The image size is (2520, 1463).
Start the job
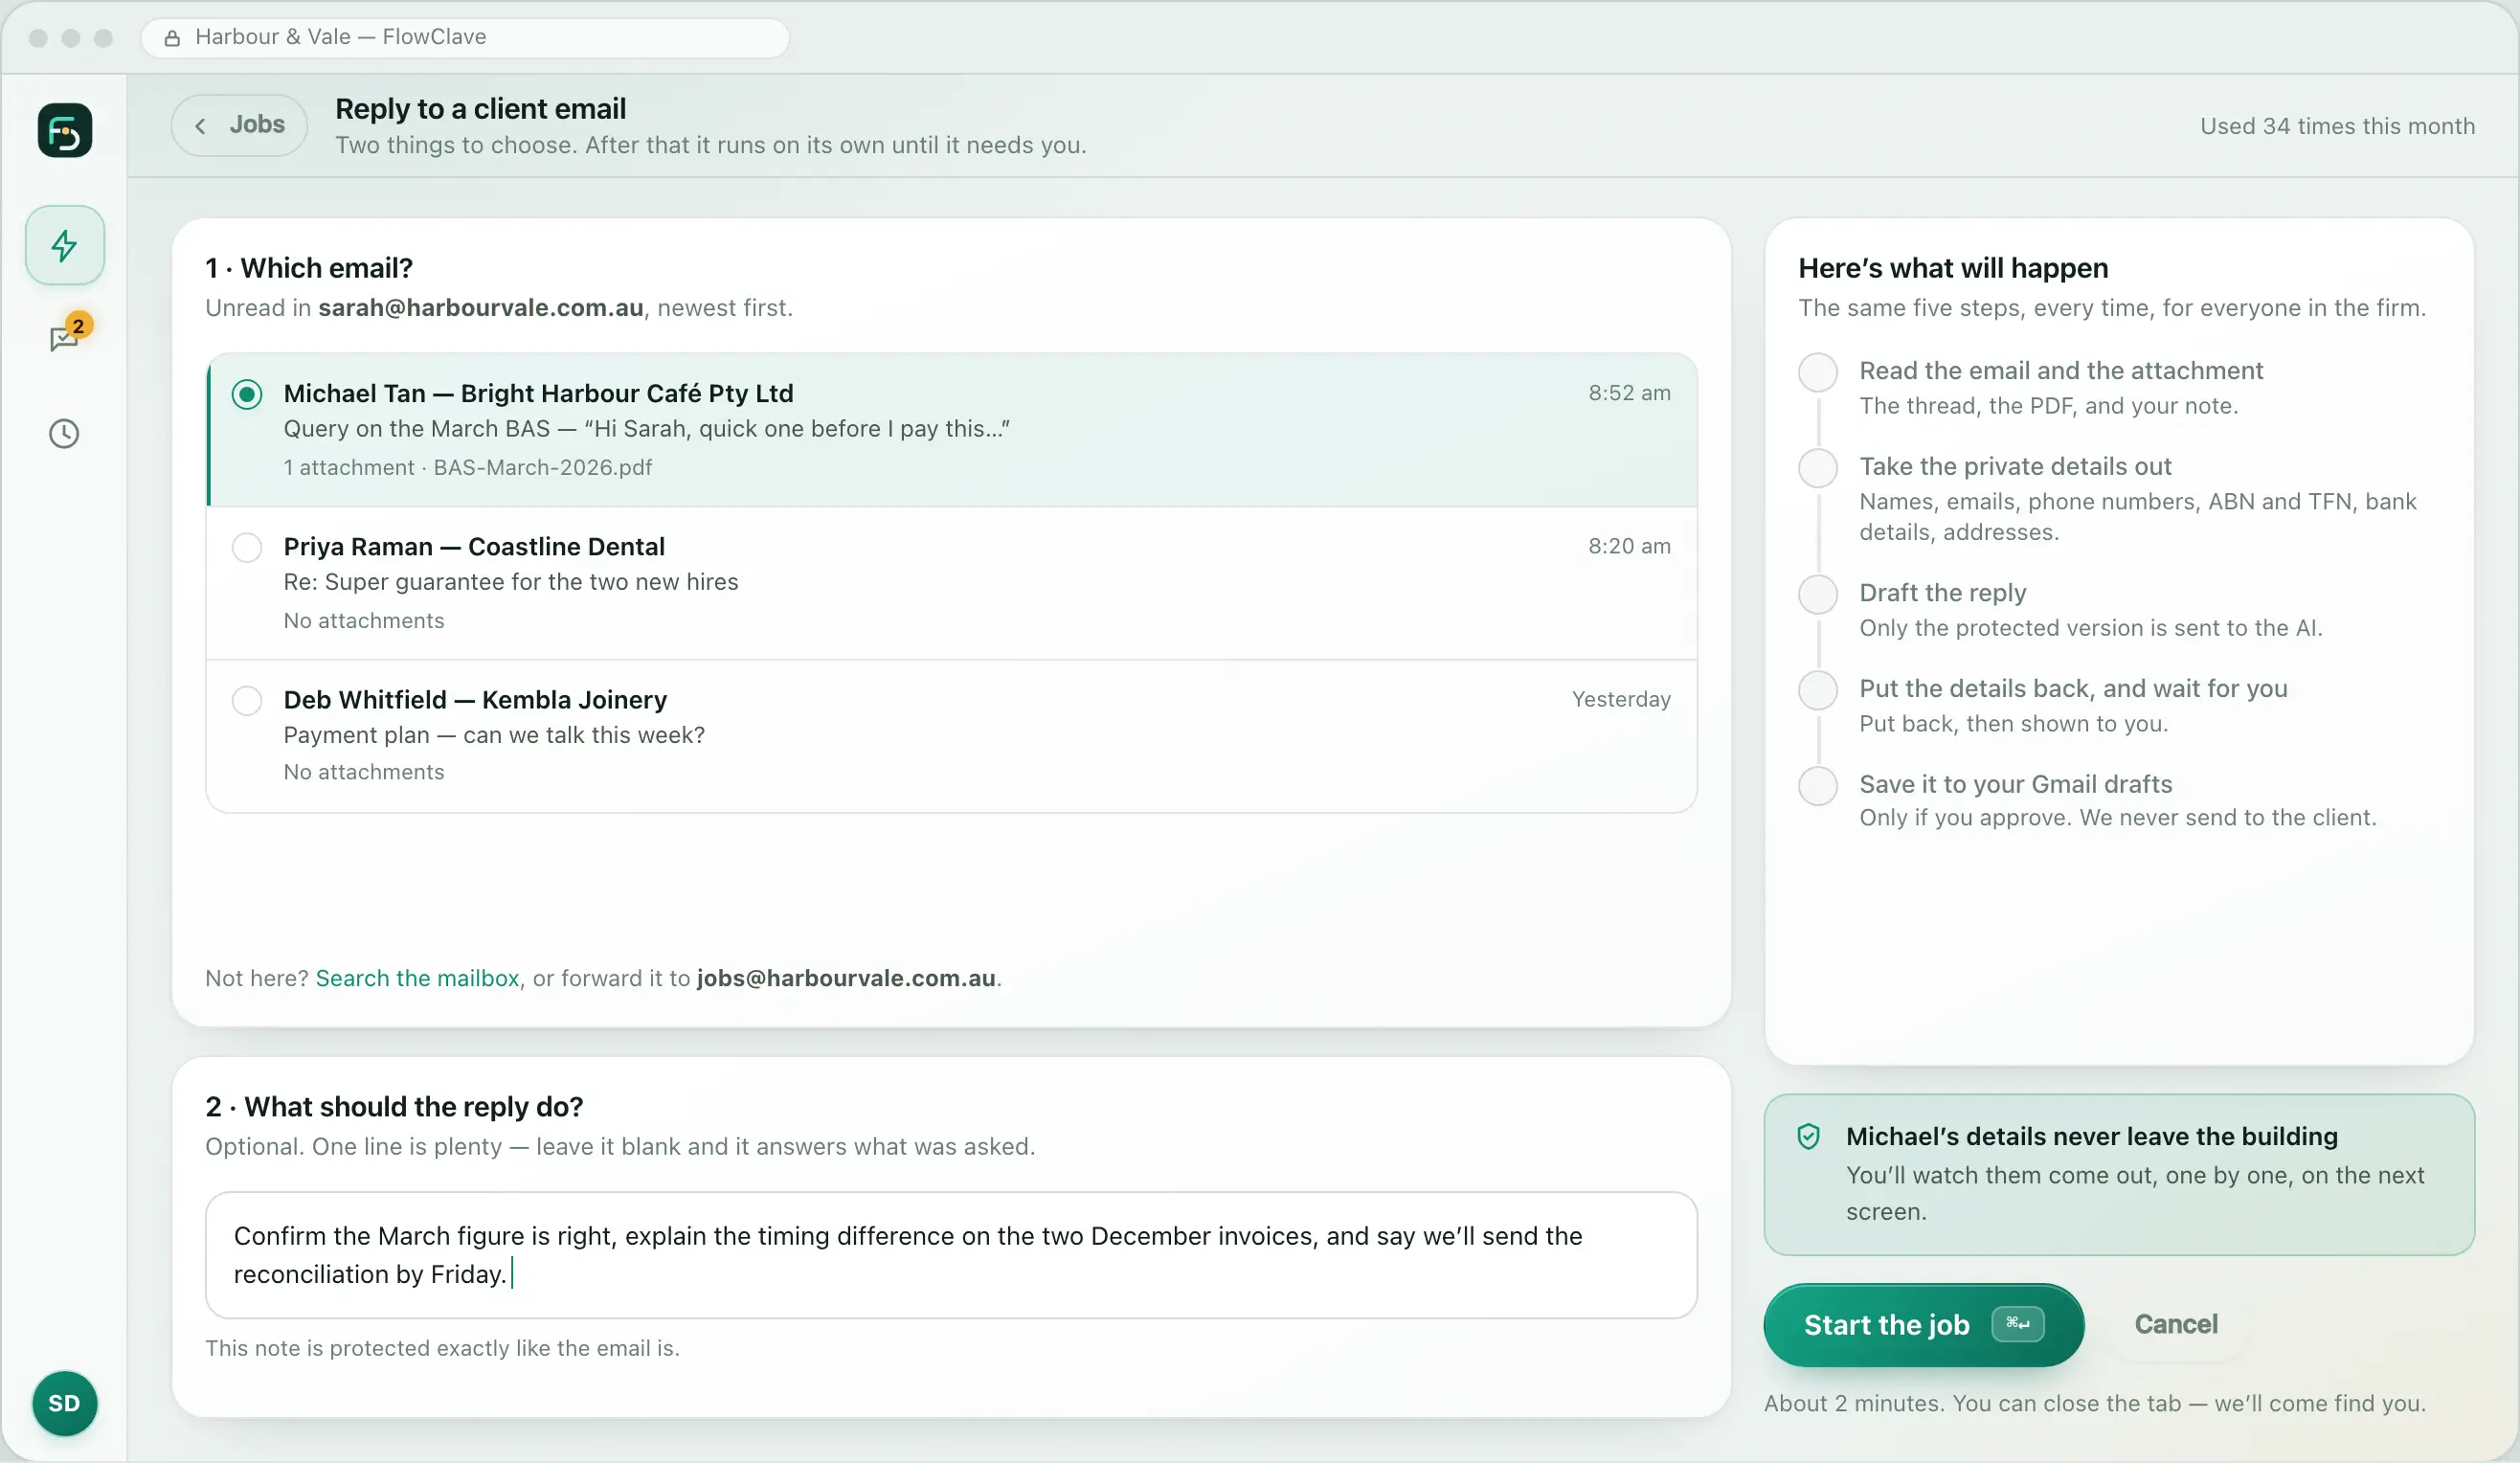(1923, 1325)
